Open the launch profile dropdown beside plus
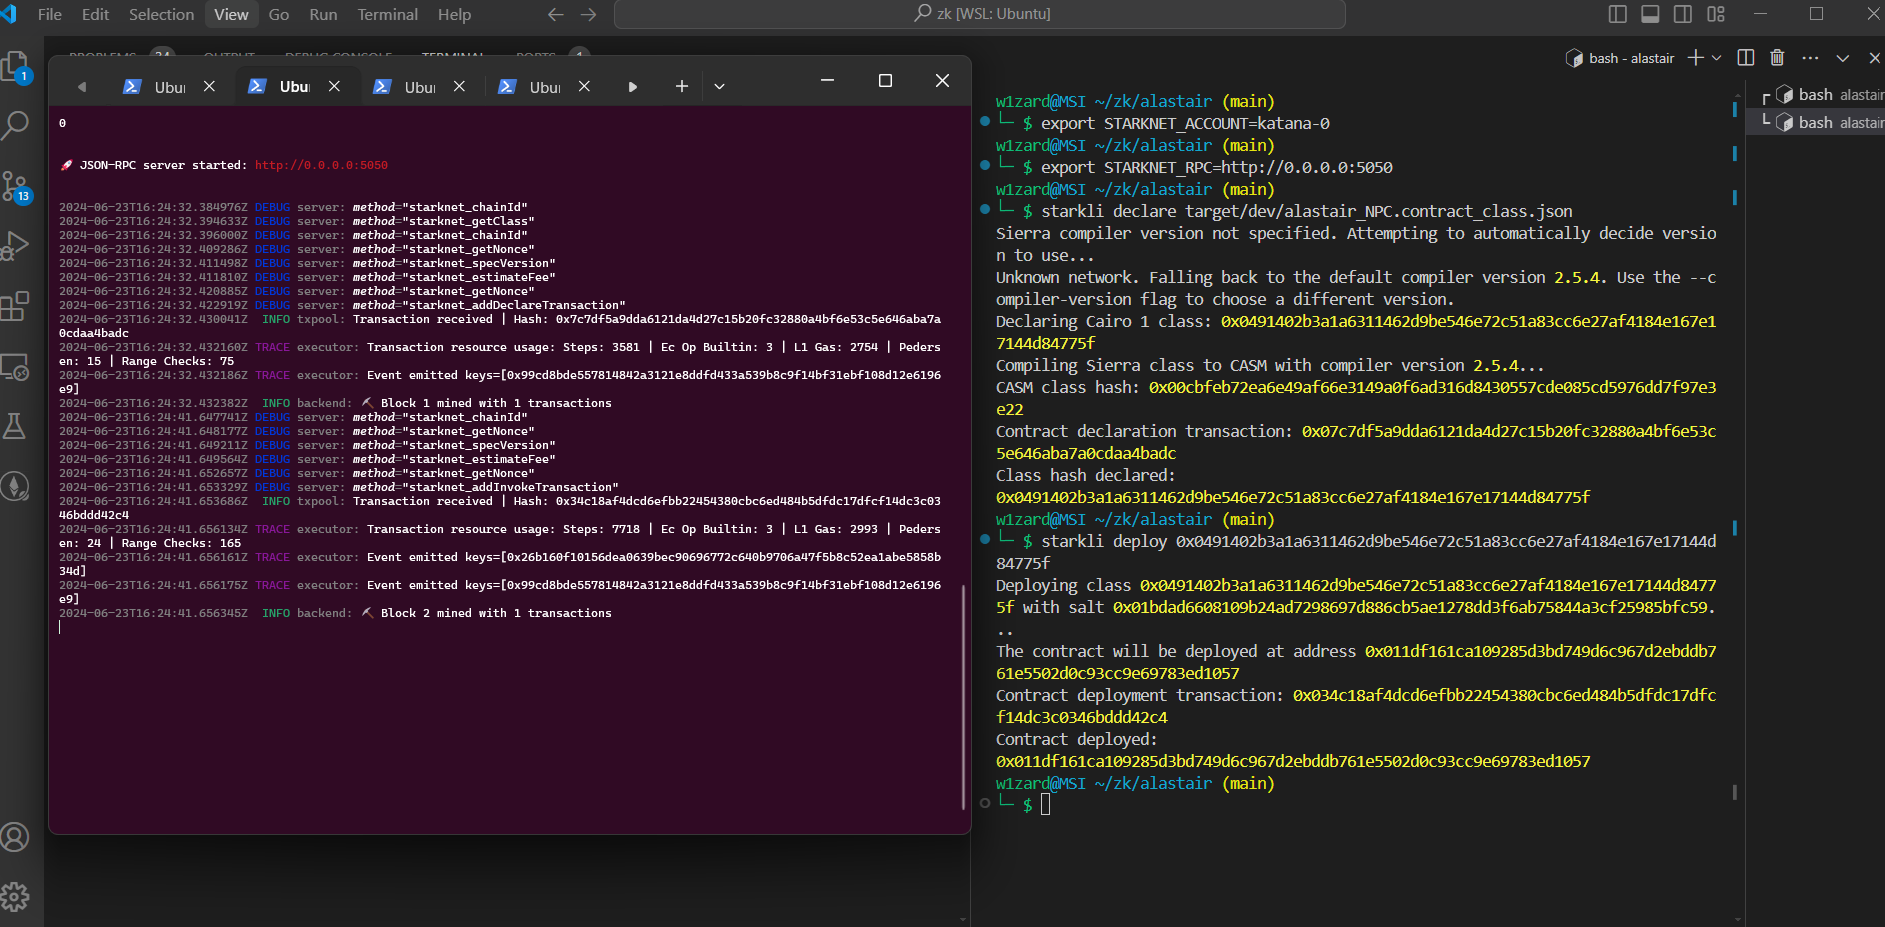The height and width of the screenshot is (927, 1885). point(1717,58)
